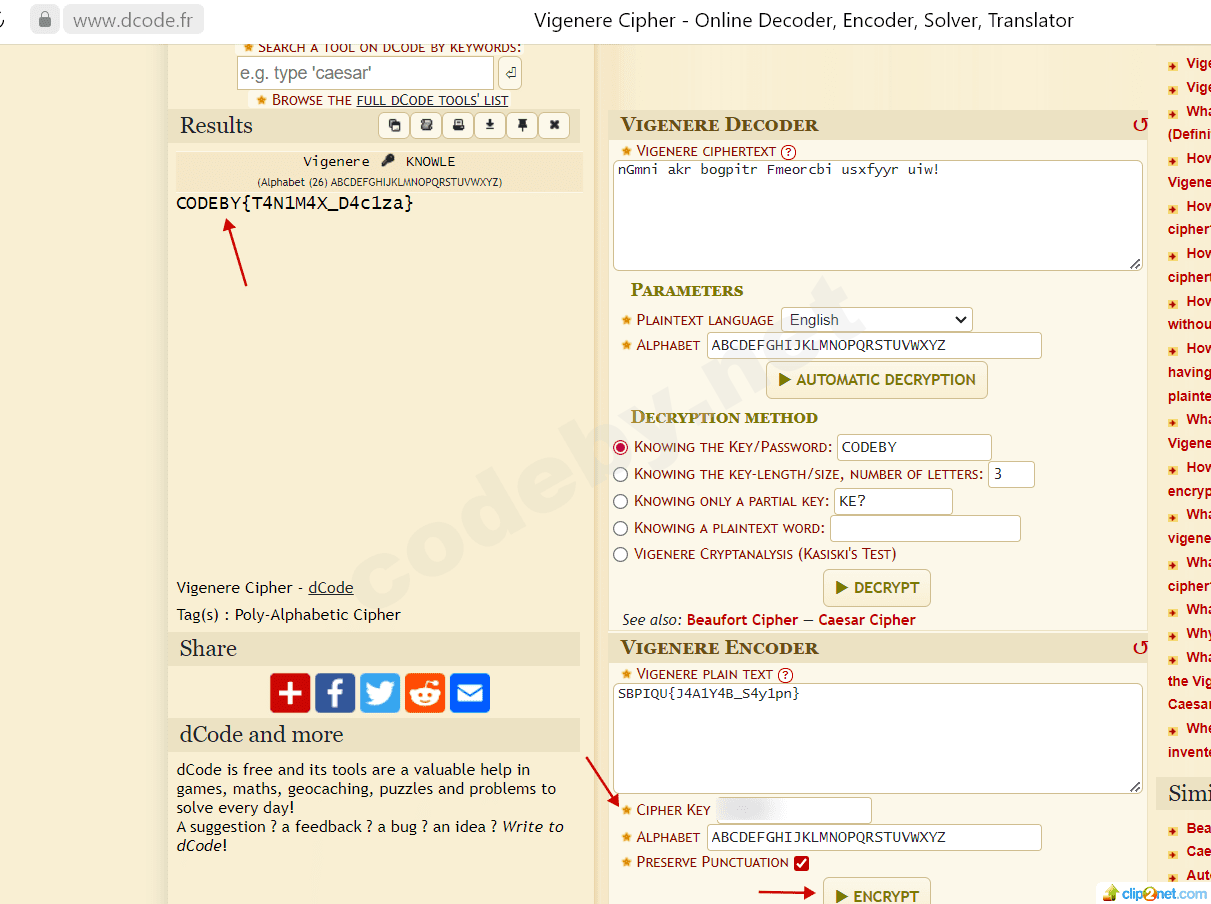
Task: Copy the results to clipboard
Action: point(394,126)
